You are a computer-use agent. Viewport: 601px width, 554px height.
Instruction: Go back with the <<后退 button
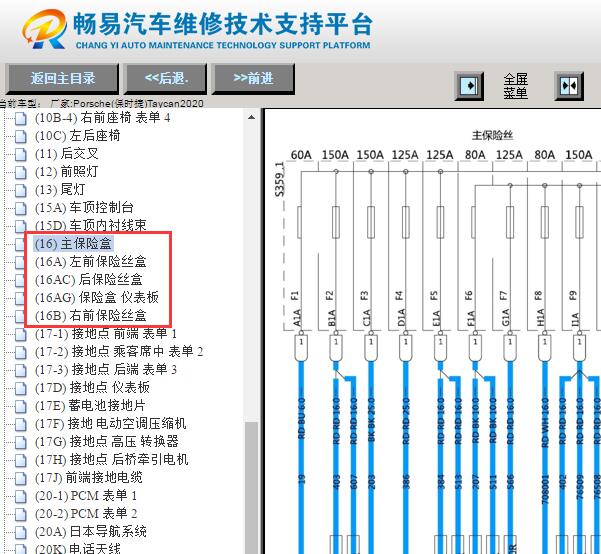coord(166,79)
